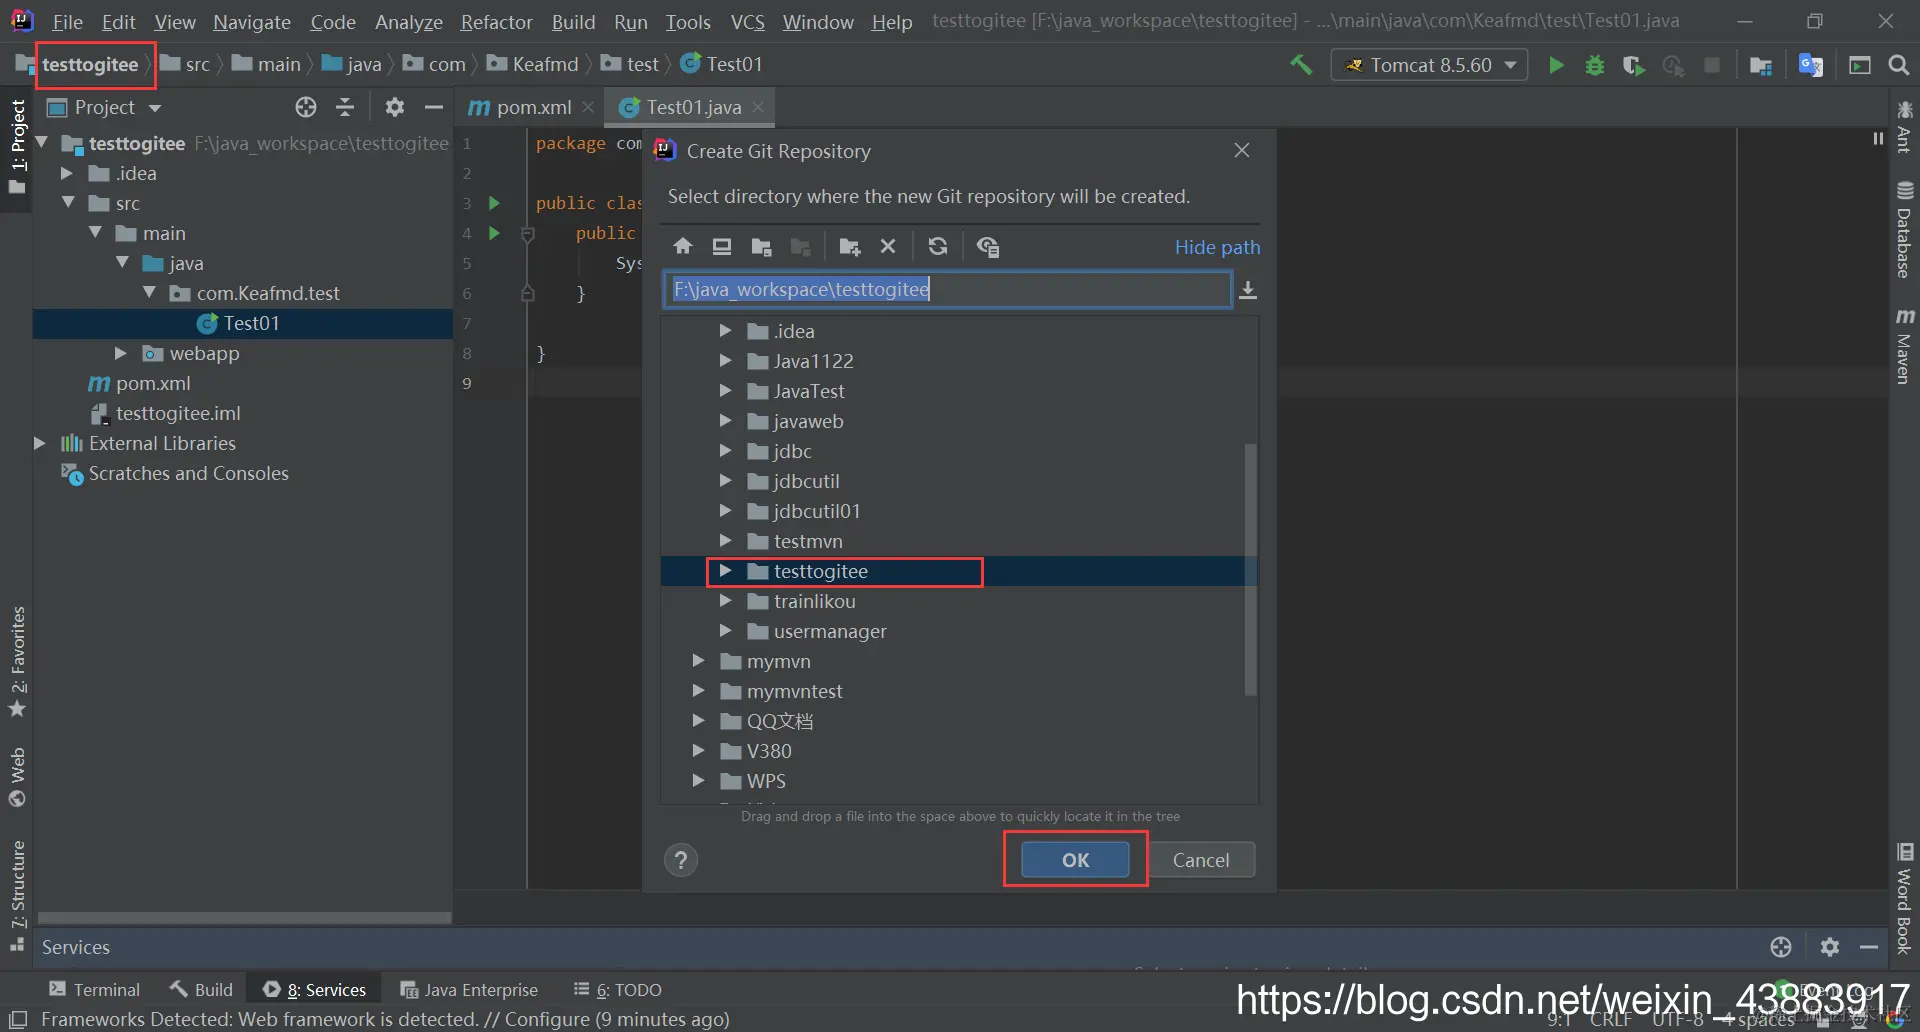Collapse all in Project panel
The image size is (1920, 1032).
345,107
